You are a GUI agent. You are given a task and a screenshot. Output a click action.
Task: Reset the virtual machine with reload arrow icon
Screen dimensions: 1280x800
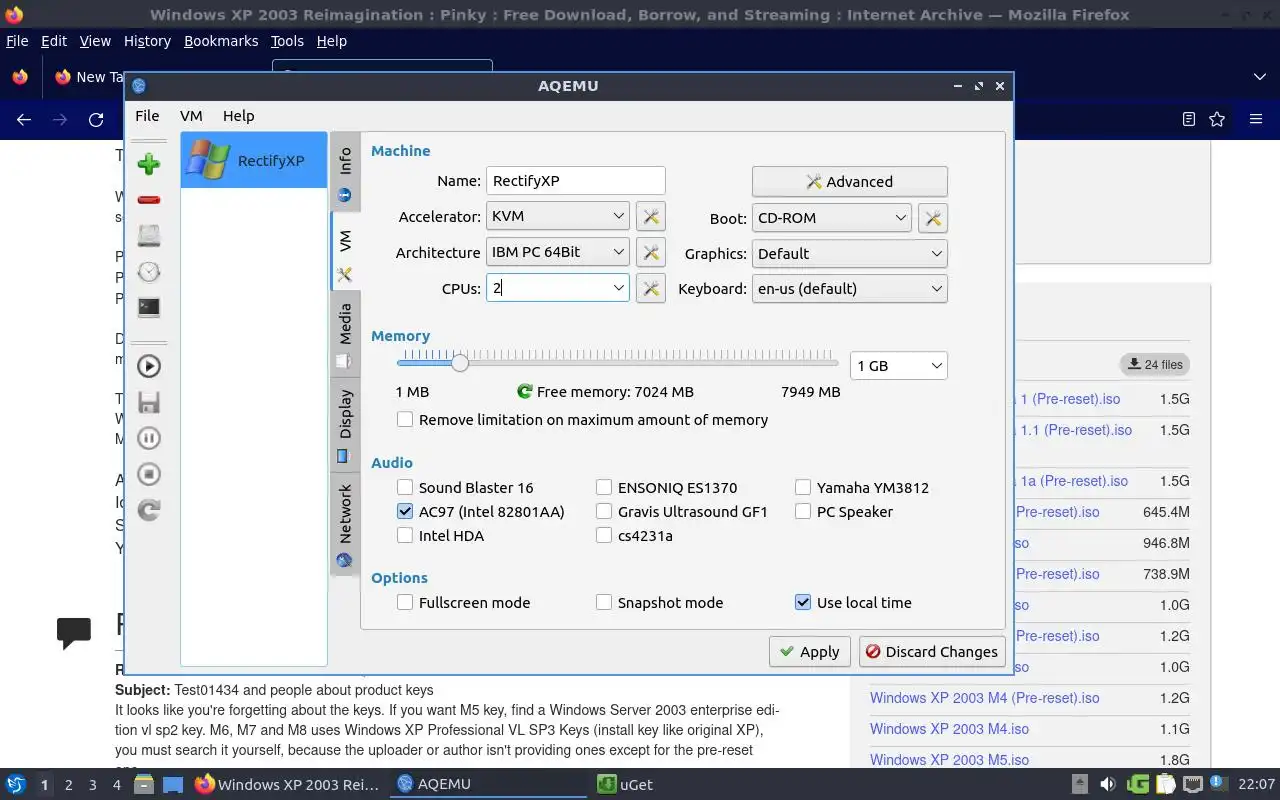(149, 510)
